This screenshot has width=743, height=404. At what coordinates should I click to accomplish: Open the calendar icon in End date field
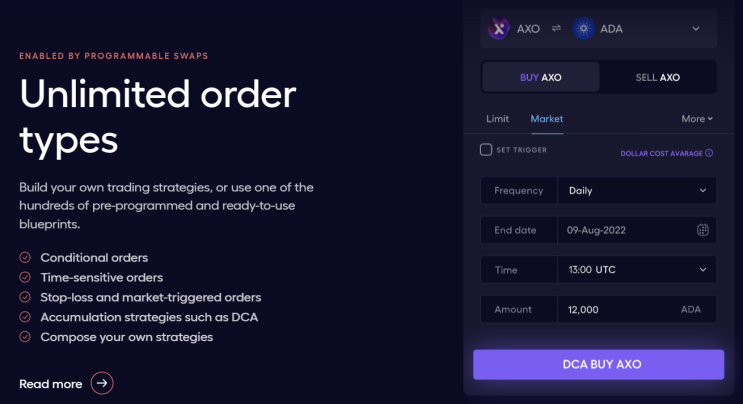[x=703, y=230]
